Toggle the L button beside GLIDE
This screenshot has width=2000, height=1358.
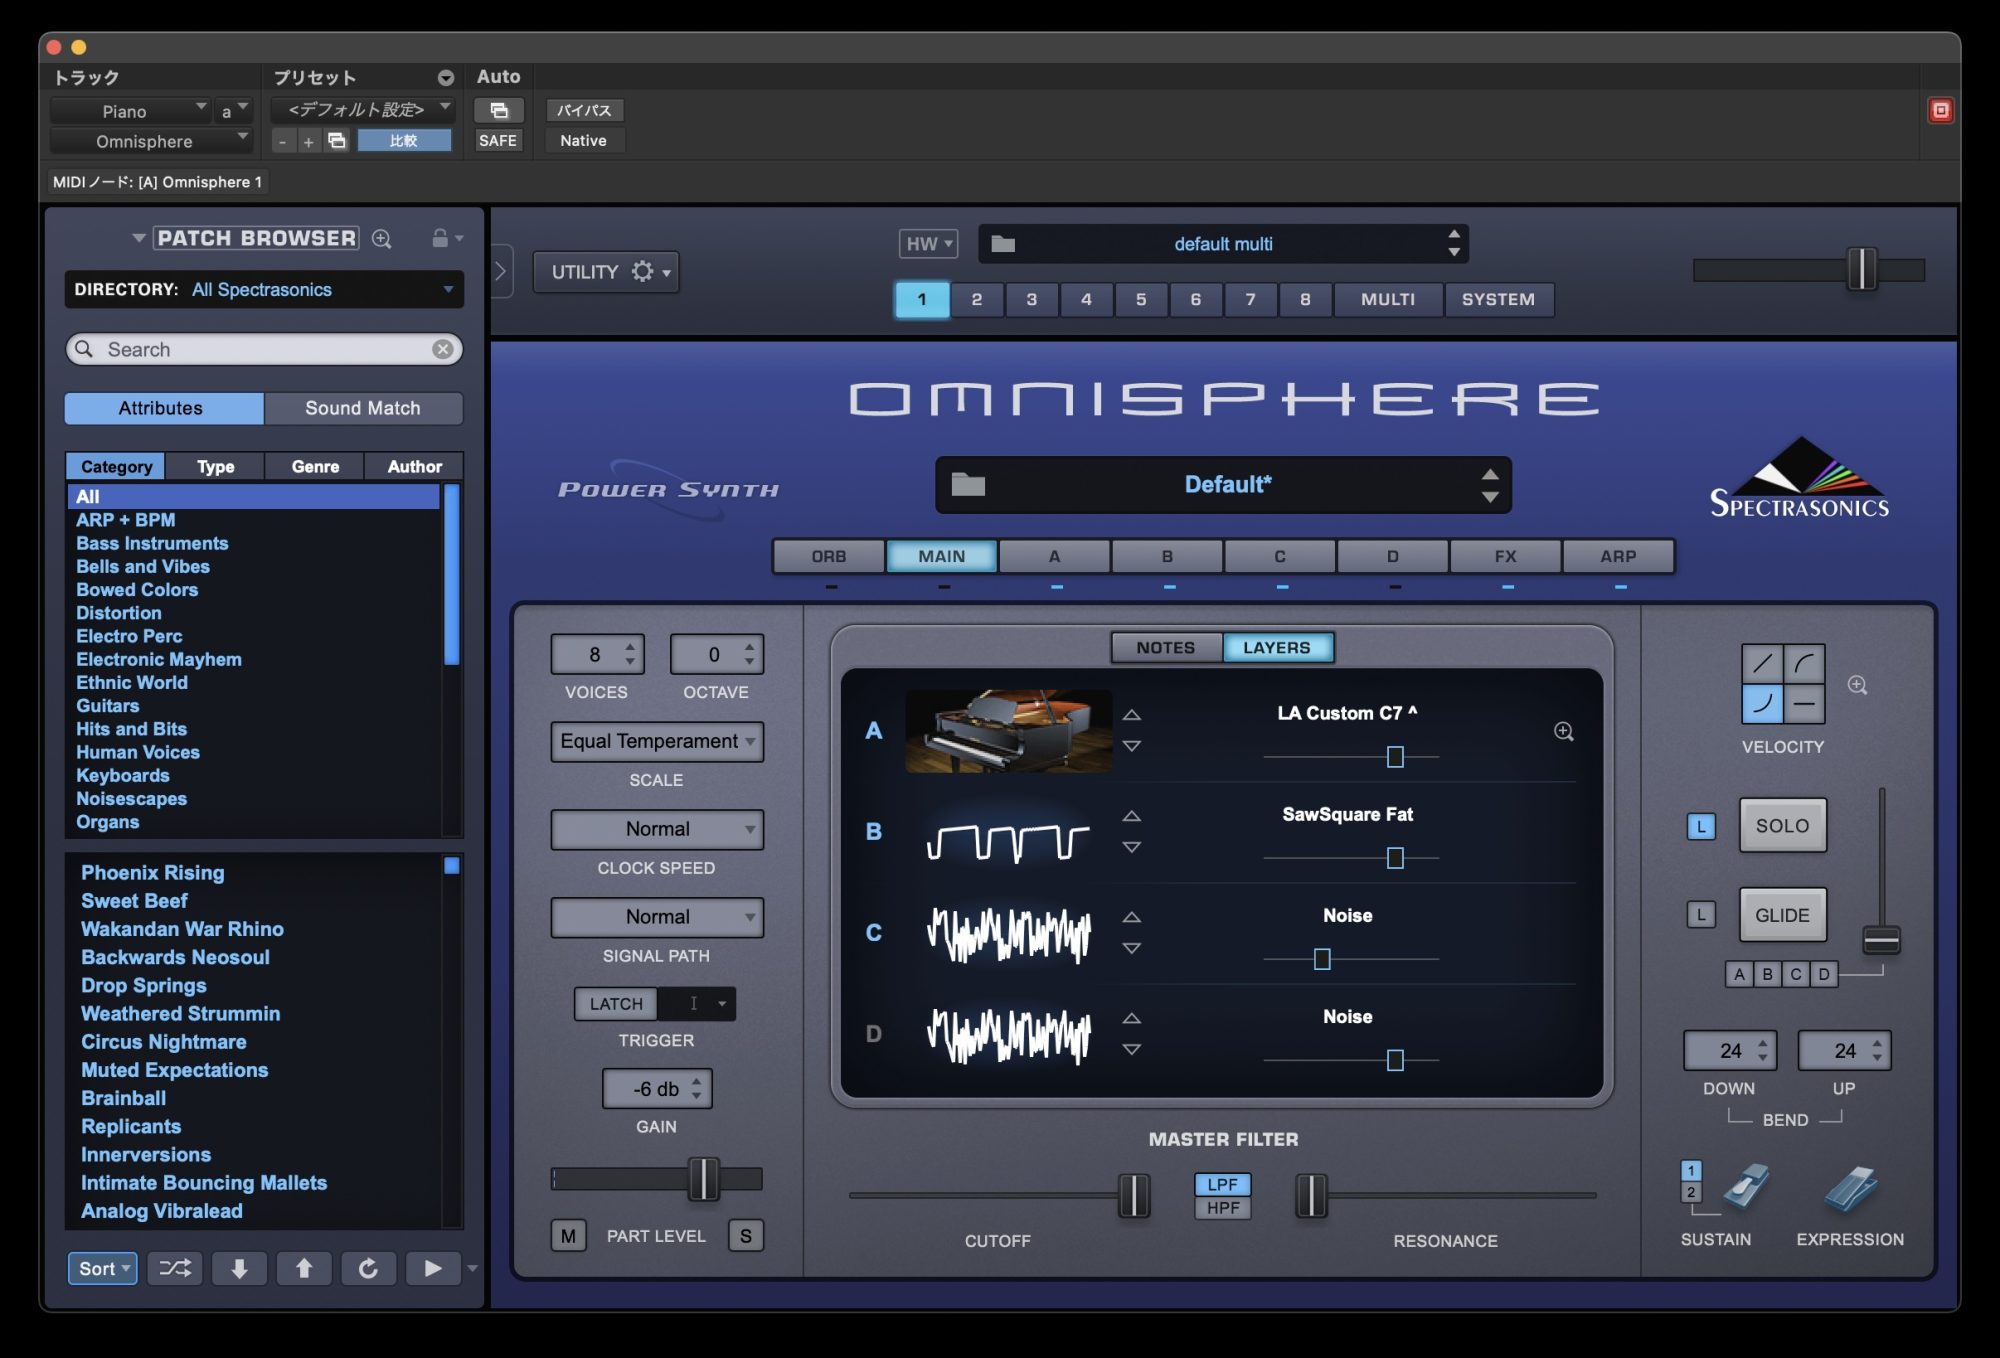pyautogui.click(x=1701, y=914)
